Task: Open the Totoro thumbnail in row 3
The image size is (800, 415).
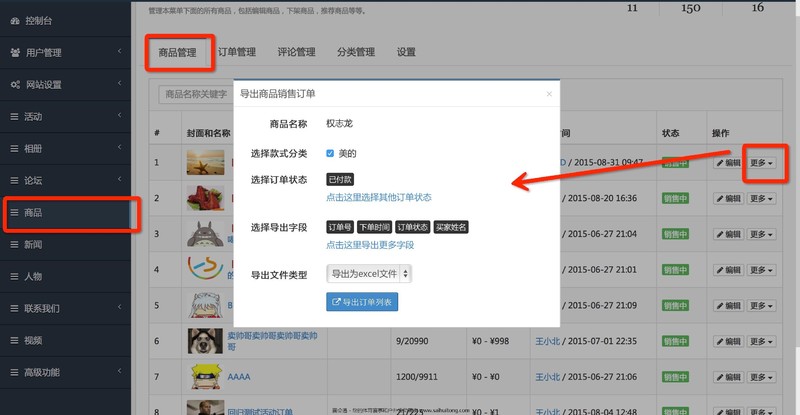Action: pyautogui.click(x=205, y=234)
